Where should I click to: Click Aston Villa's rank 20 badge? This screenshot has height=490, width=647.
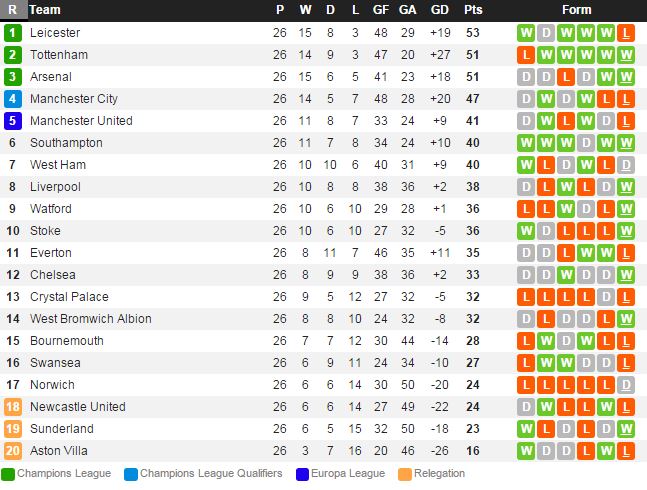pos(12,451)
